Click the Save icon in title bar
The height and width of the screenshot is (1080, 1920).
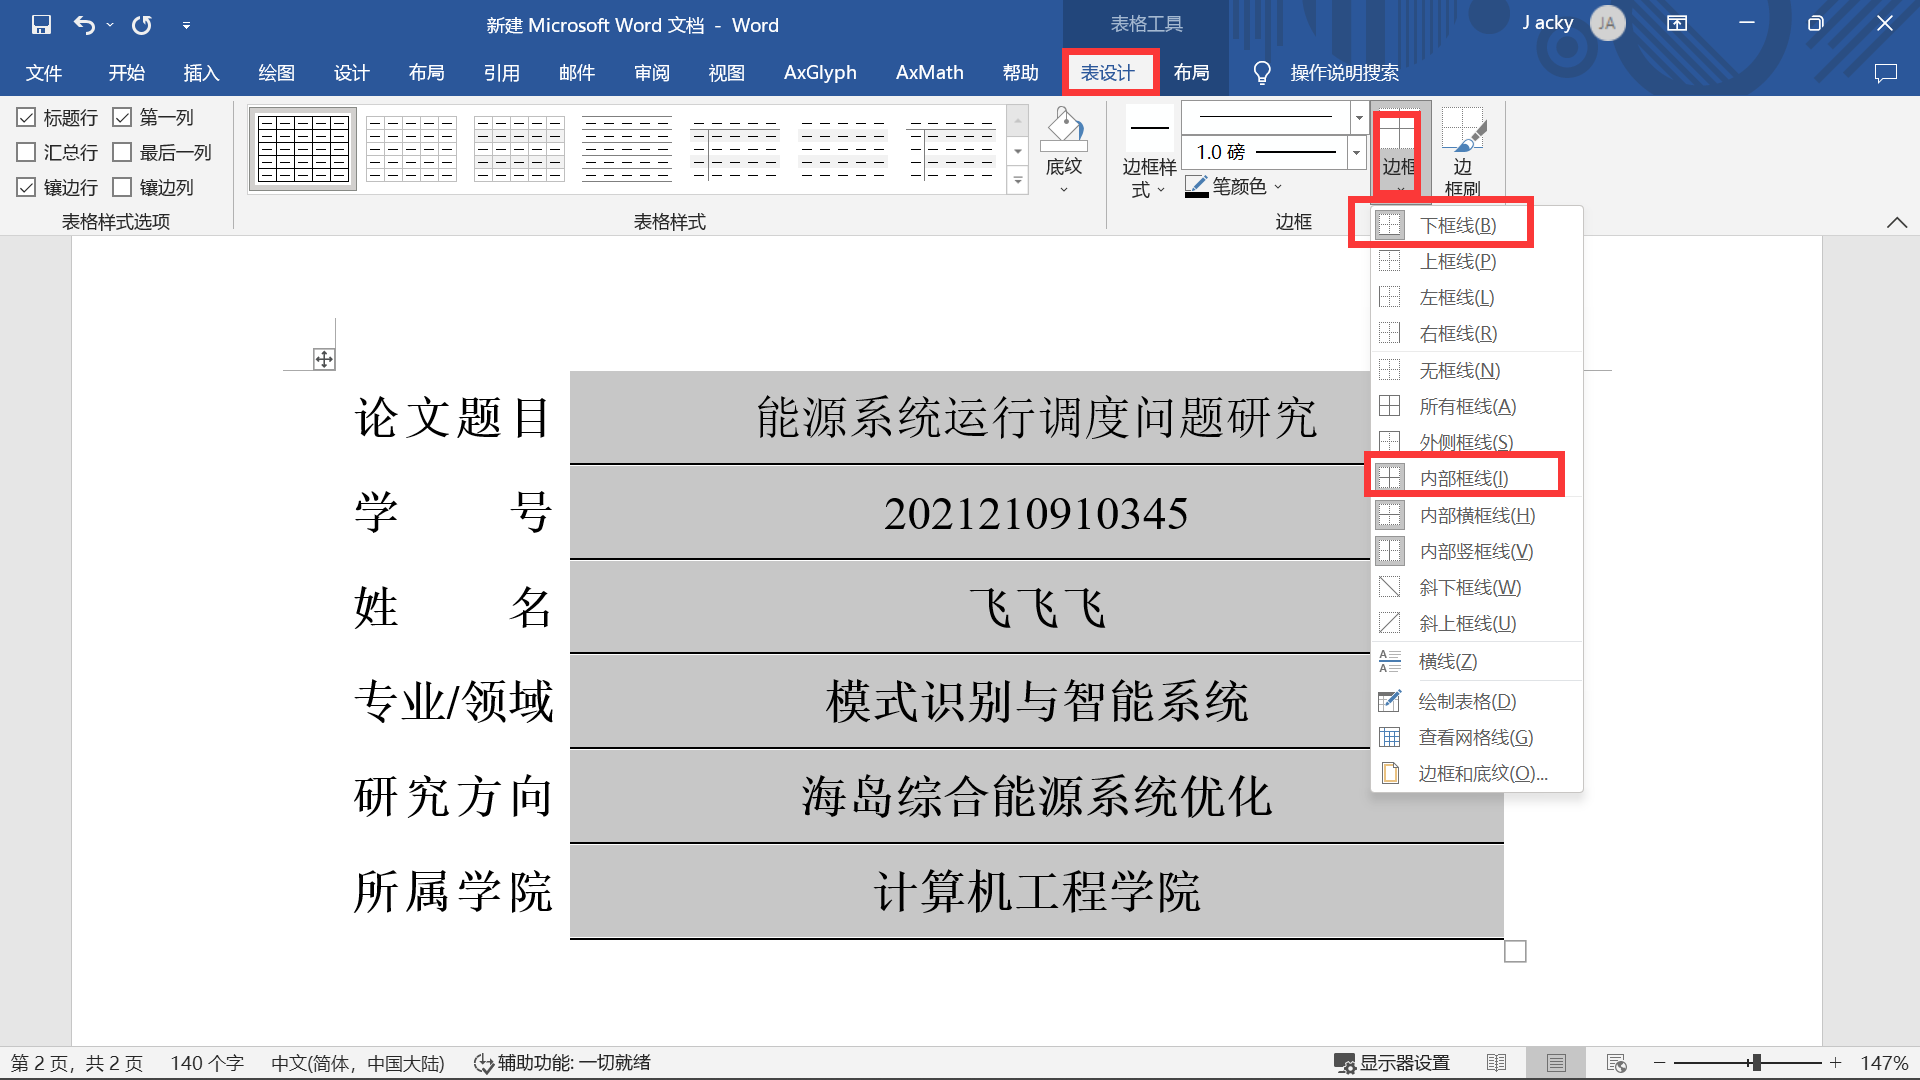pyautogui.click(x=41, y=25)
